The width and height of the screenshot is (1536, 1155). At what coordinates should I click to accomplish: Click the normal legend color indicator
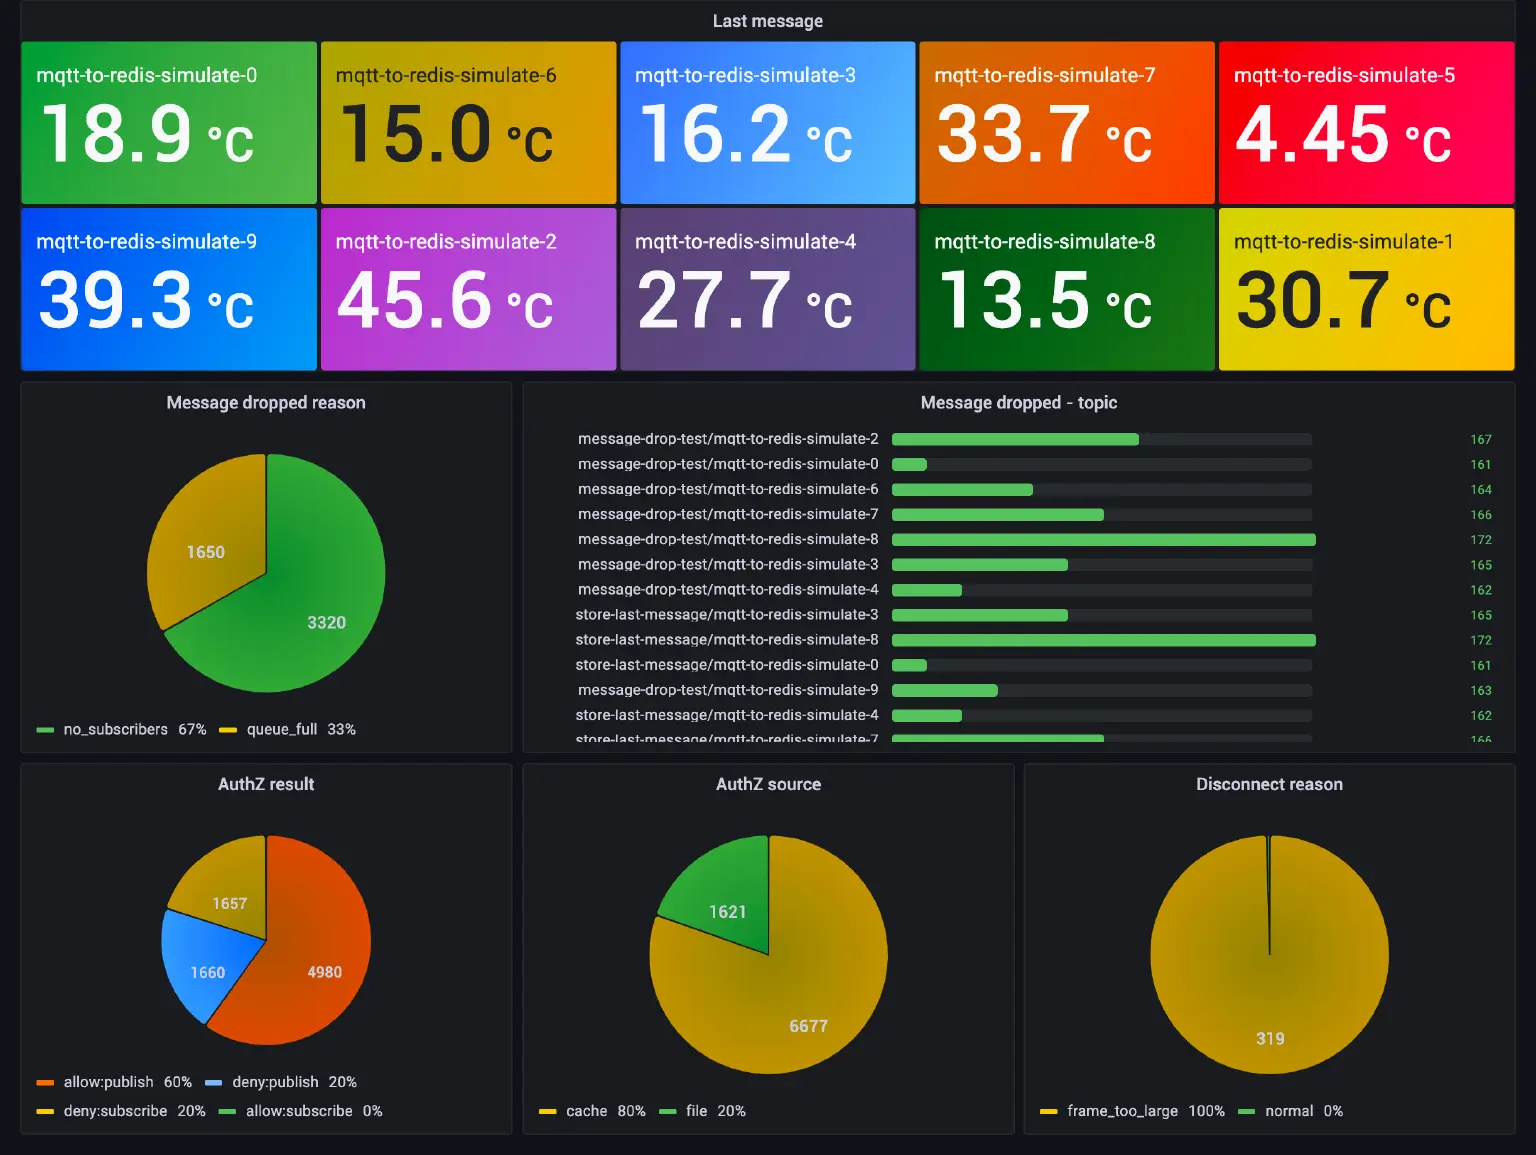[1247, 1111]
